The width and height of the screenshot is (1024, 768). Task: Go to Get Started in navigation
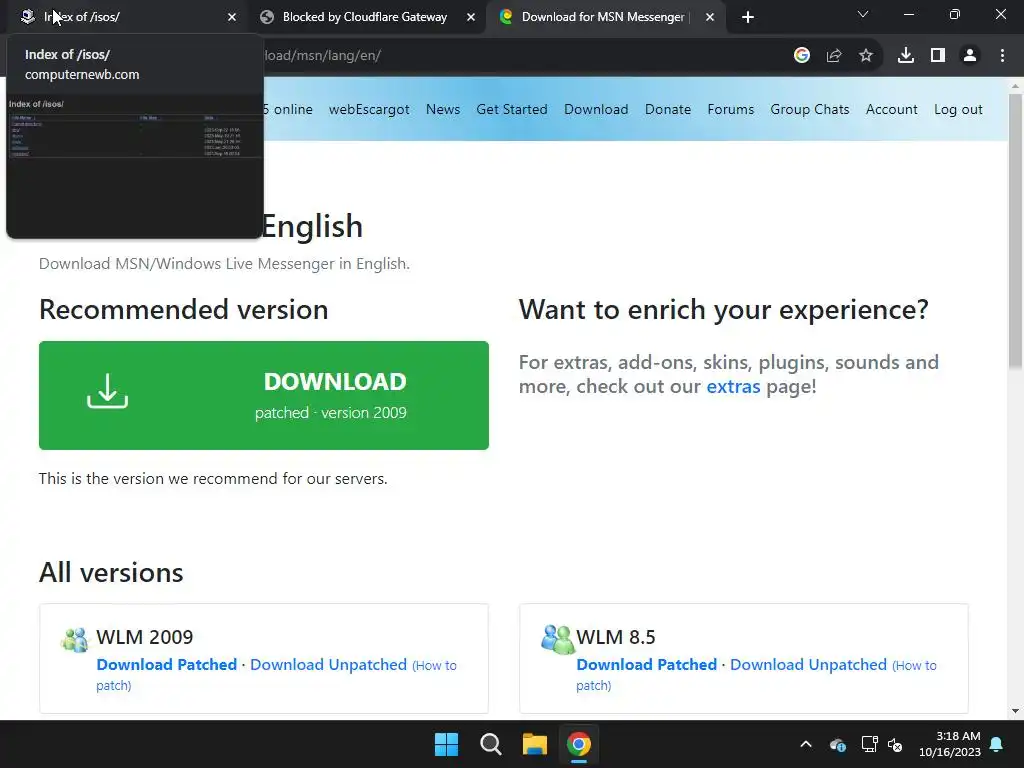click(x=512, y=110)
